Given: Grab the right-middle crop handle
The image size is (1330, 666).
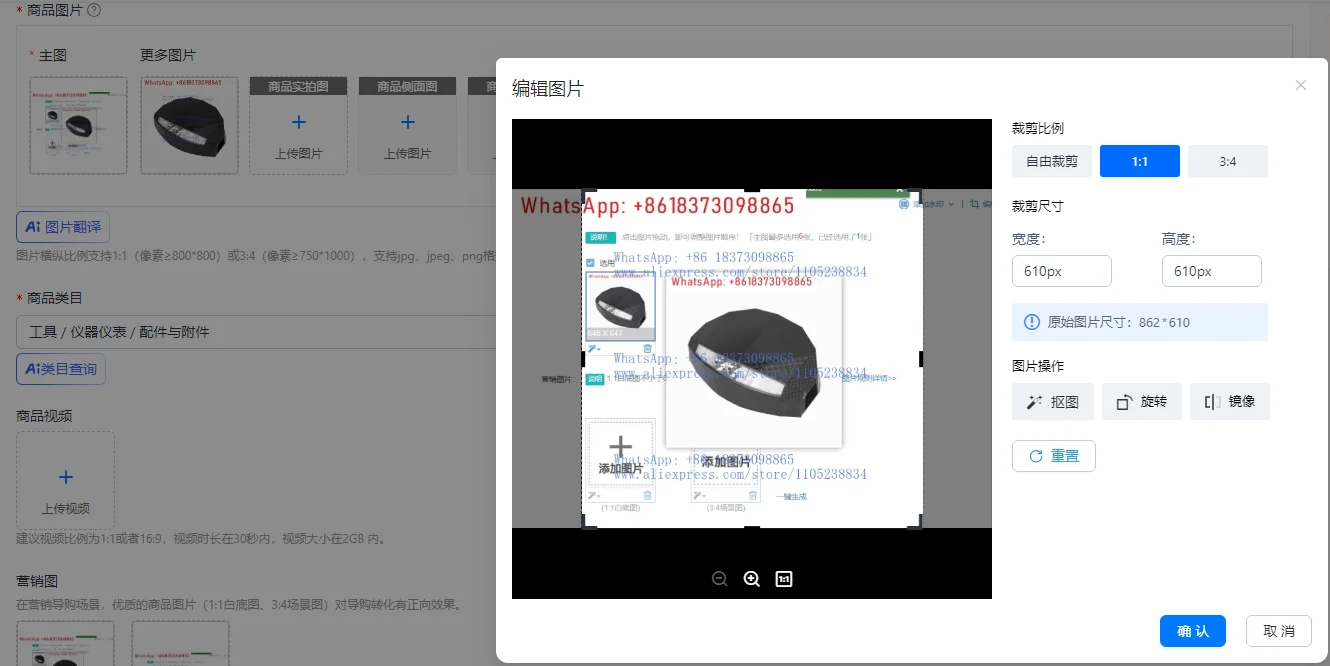Looking at the screenshot, I should [921, 358].
